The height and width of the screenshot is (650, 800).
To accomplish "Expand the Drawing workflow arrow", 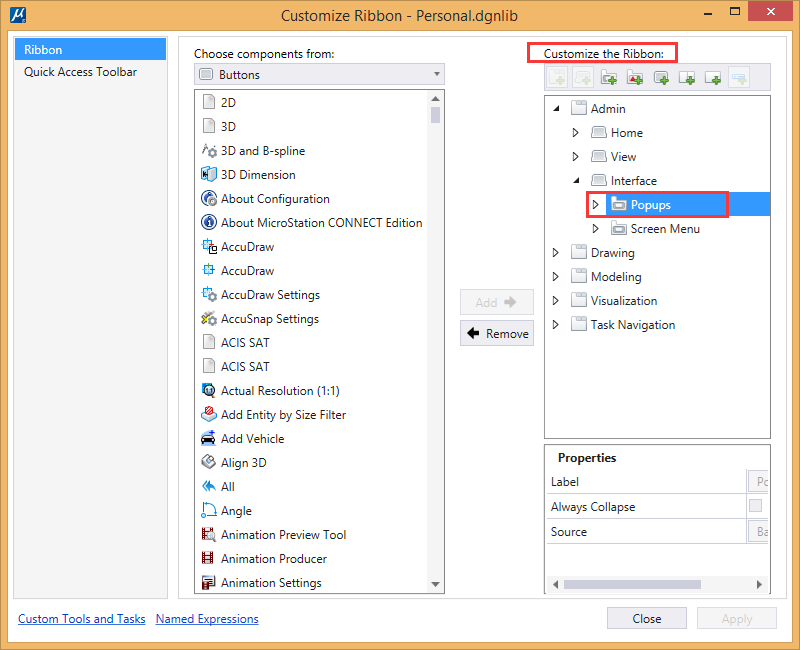I will pos(556,253).
